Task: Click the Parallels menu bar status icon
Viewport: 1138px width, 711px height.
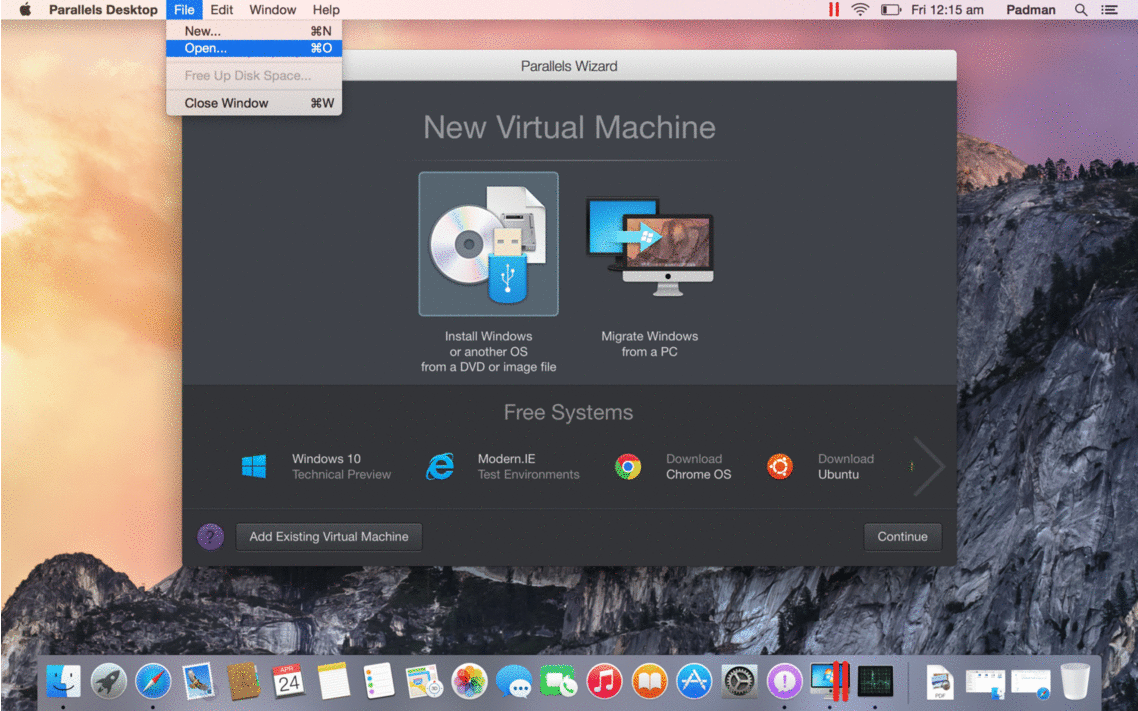Action: click(834, 9)
